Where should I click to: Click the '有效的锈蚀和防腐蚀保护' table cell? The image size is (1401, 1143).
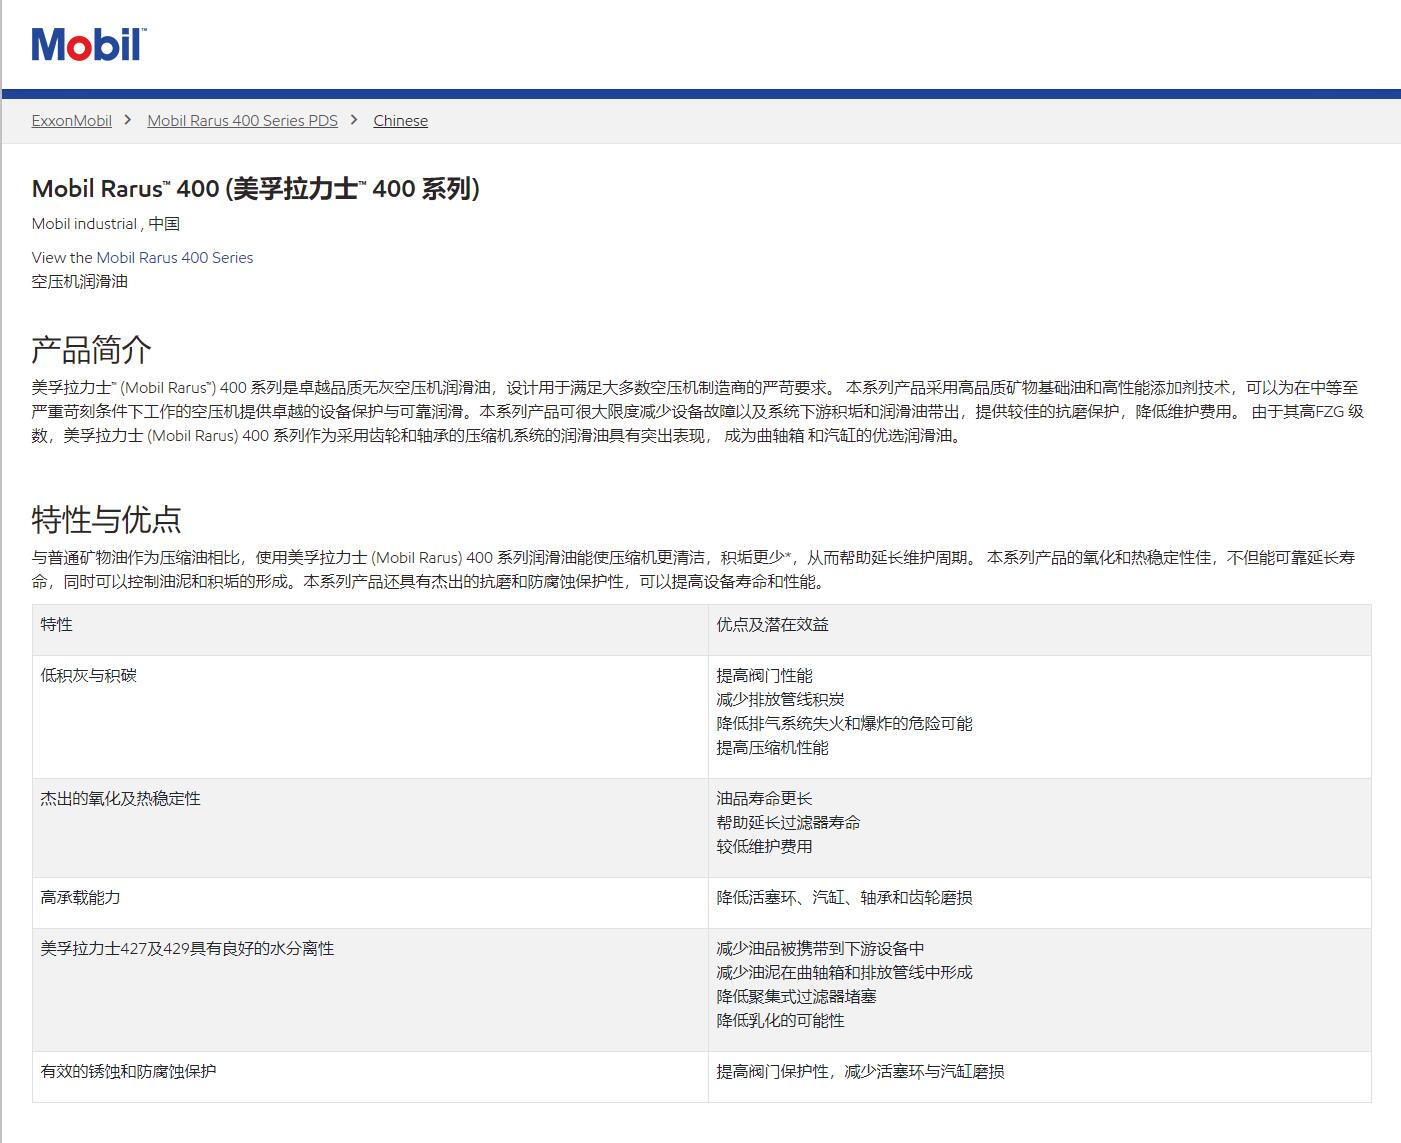tap(370, 1077)
